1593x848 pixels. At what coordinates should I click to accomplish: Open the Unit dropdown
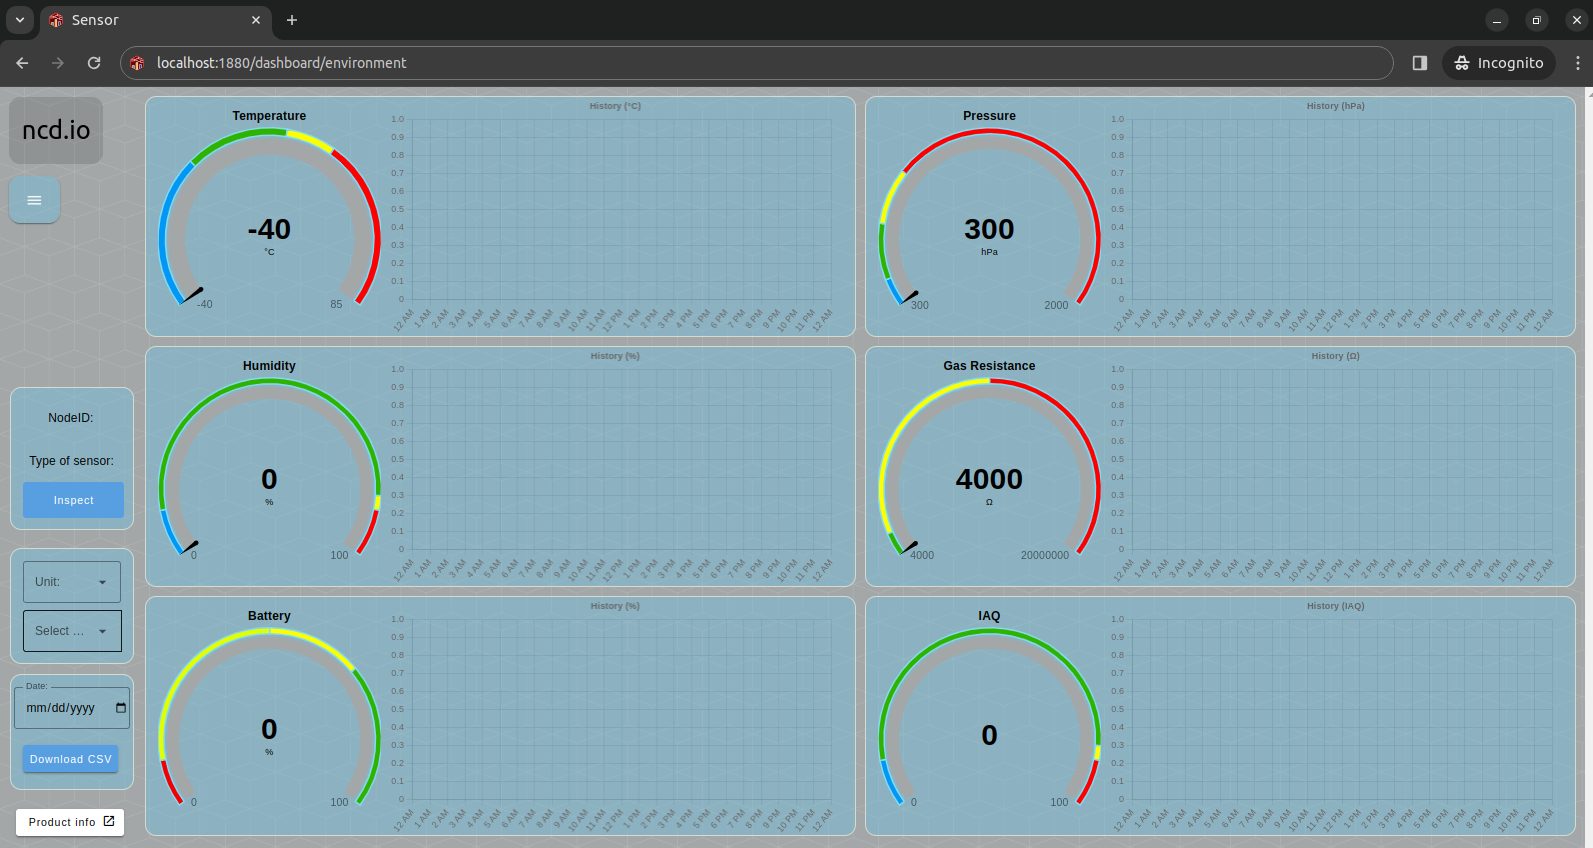click(x=72, y=582)
